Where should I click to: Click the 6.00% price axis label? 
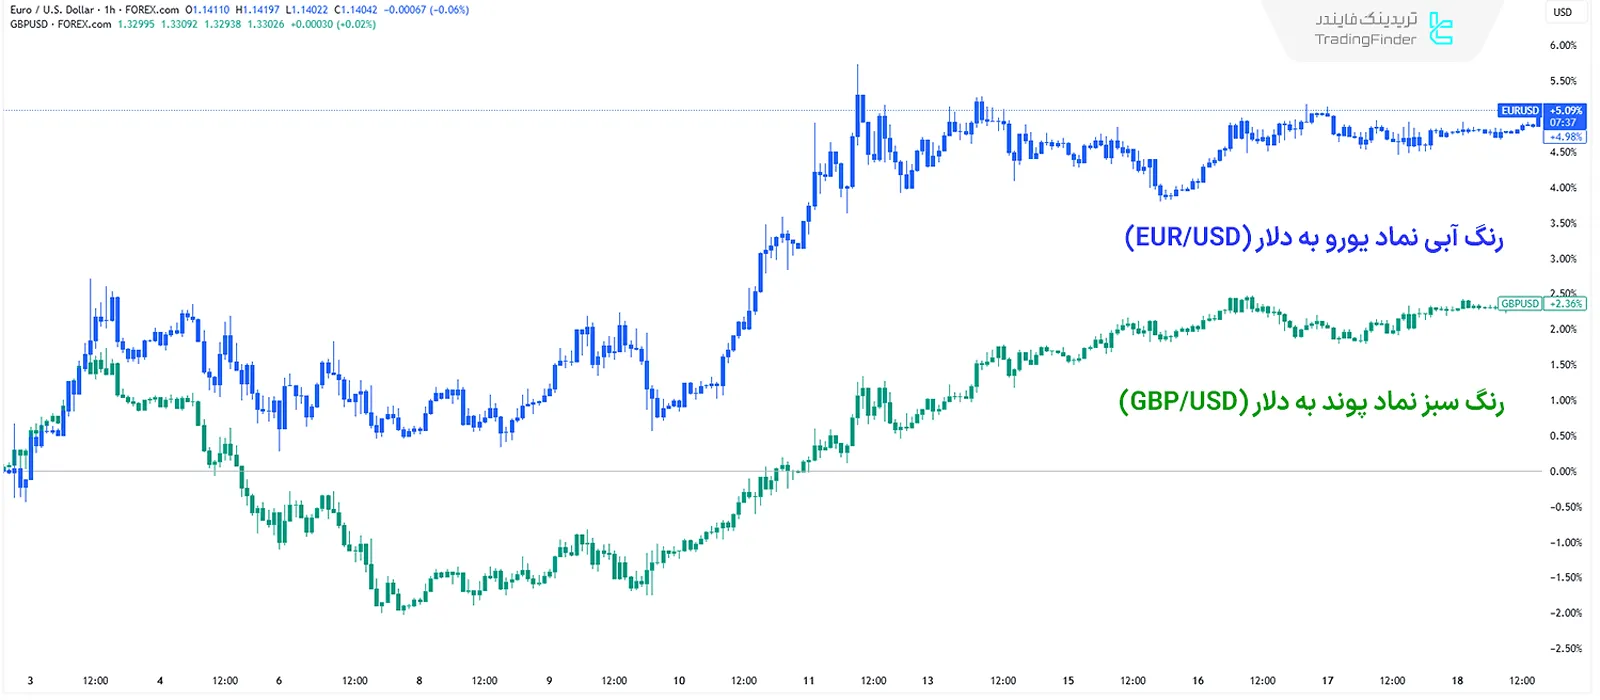click(1562, 46)
